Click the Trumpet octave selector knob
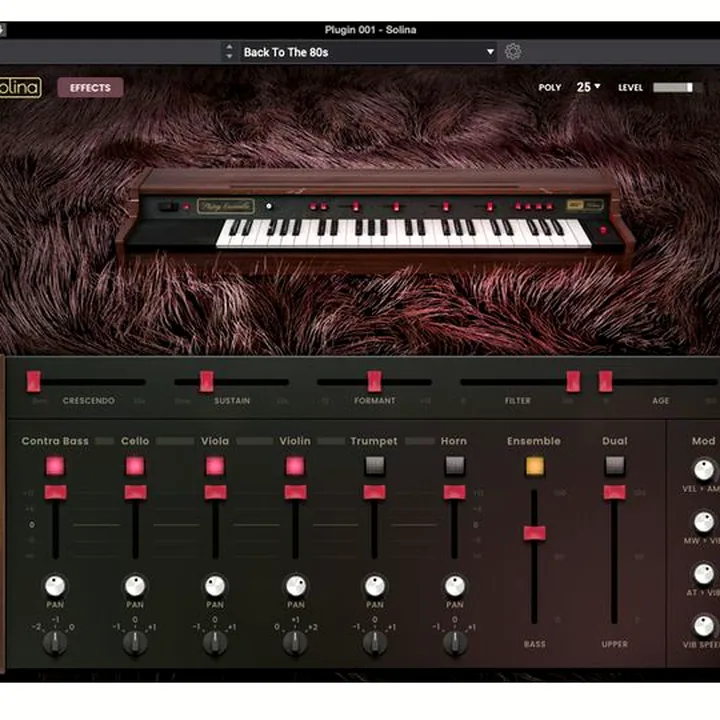The height and width of the screenshot is (720, 720). 375,642
